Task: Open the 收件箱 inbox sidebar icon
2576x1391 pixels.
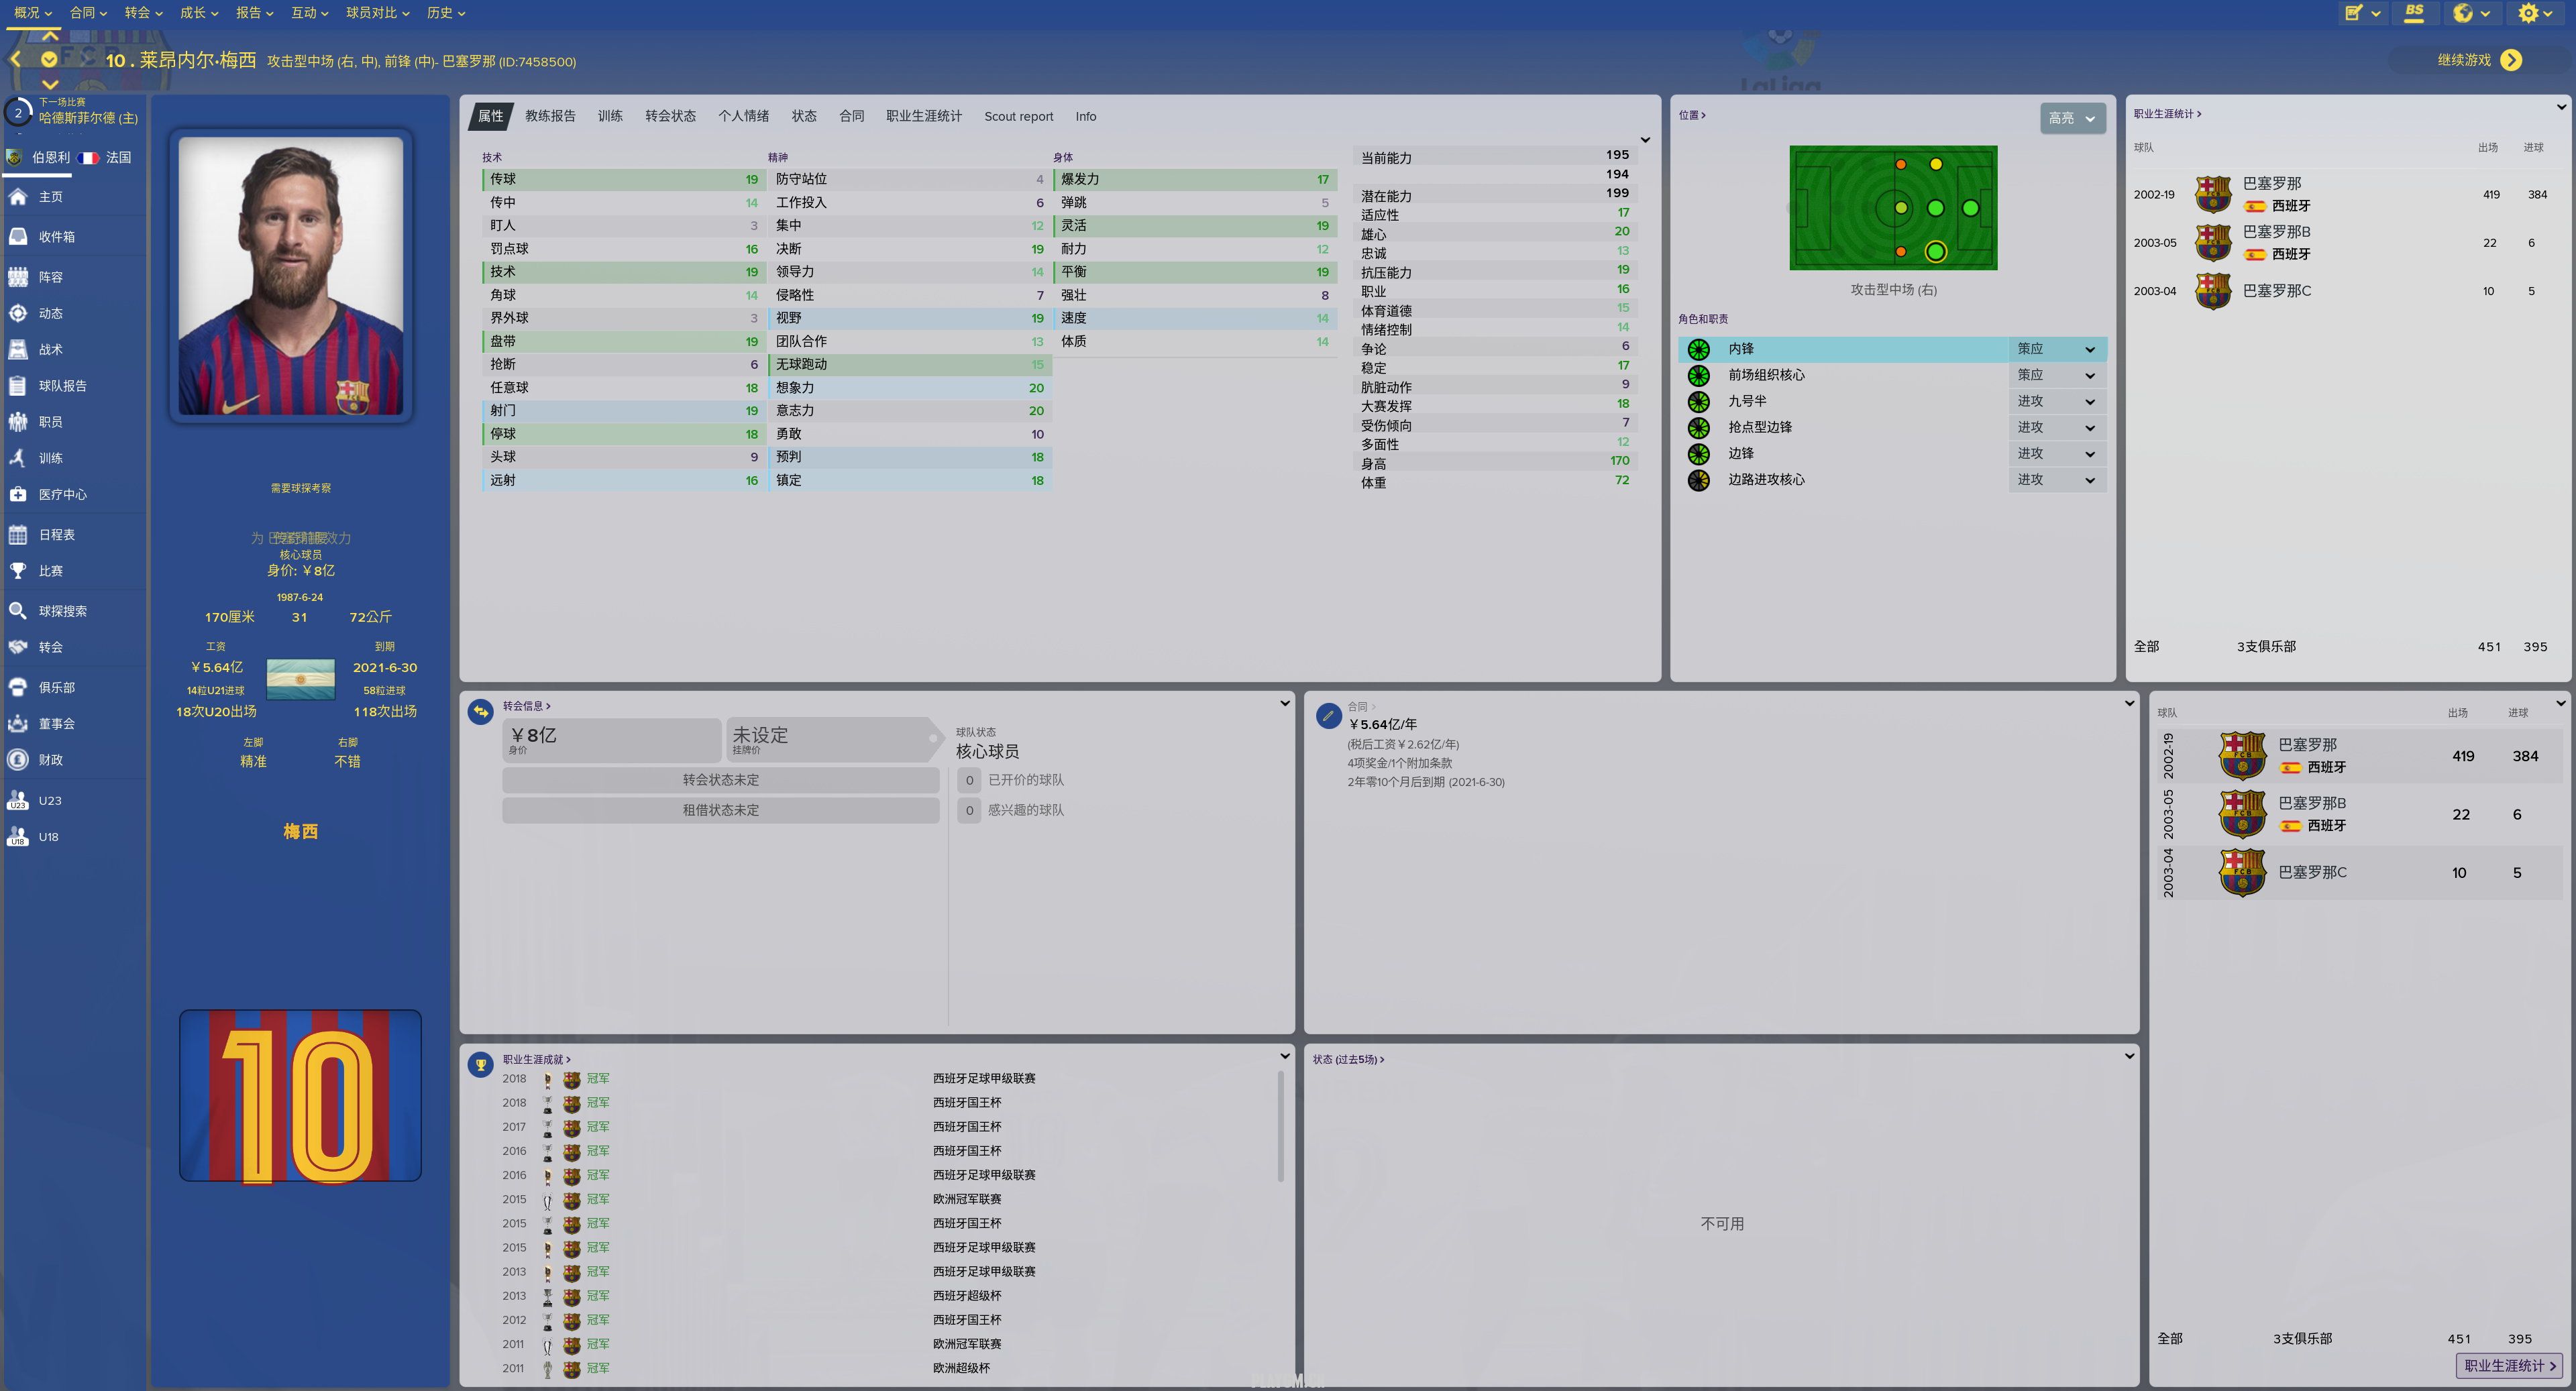Action: [18, 237]
